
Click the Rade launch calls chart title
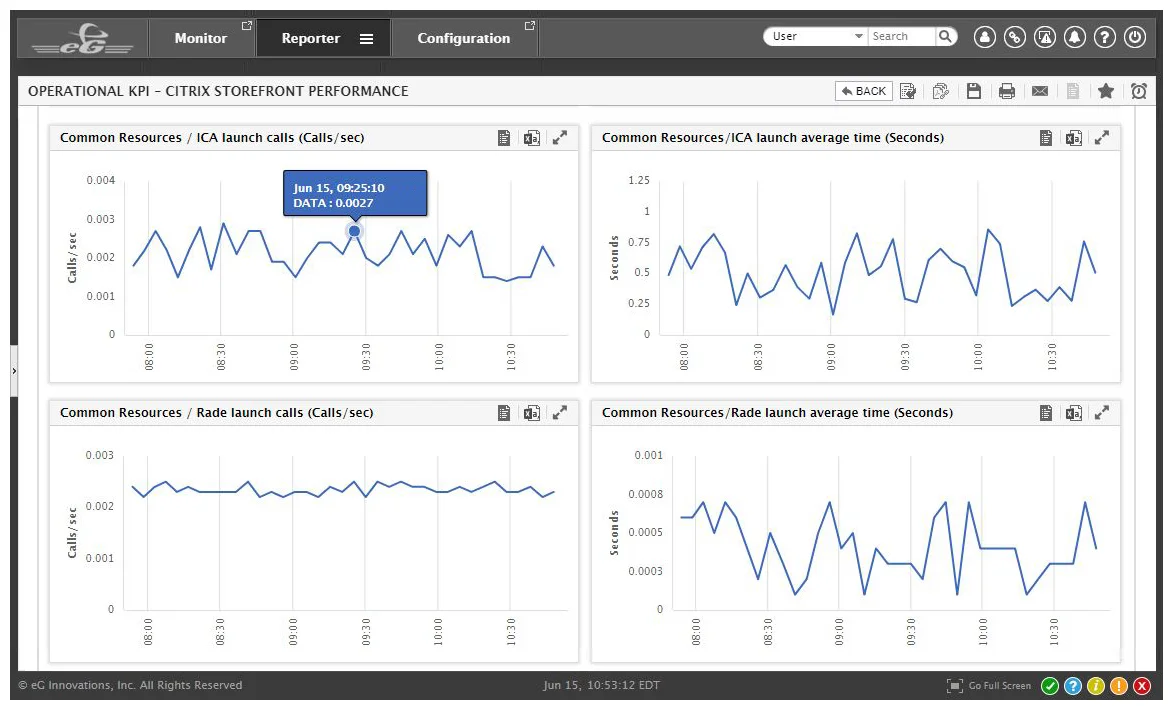[217, 413]
